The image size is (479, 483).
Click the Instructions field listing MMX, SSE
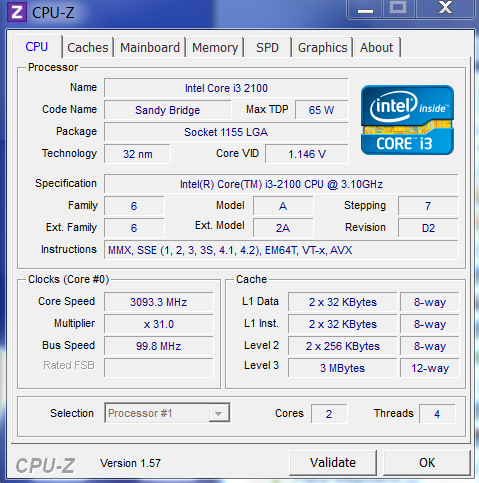(281, 250)
